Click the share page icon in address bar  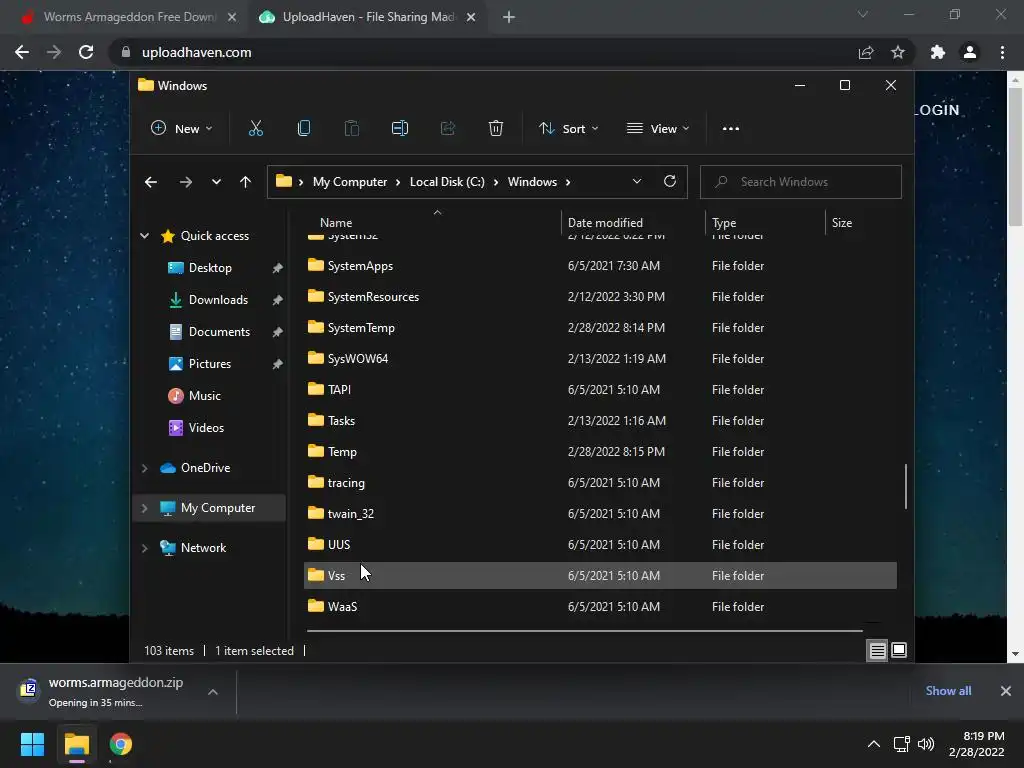pos(866,52)
